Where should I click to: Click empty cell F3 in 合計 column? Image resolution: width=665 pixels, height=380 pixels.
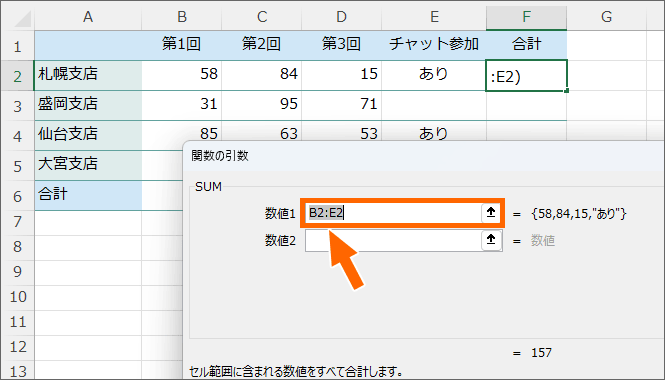pyautogui.click(x=526, y=106)
